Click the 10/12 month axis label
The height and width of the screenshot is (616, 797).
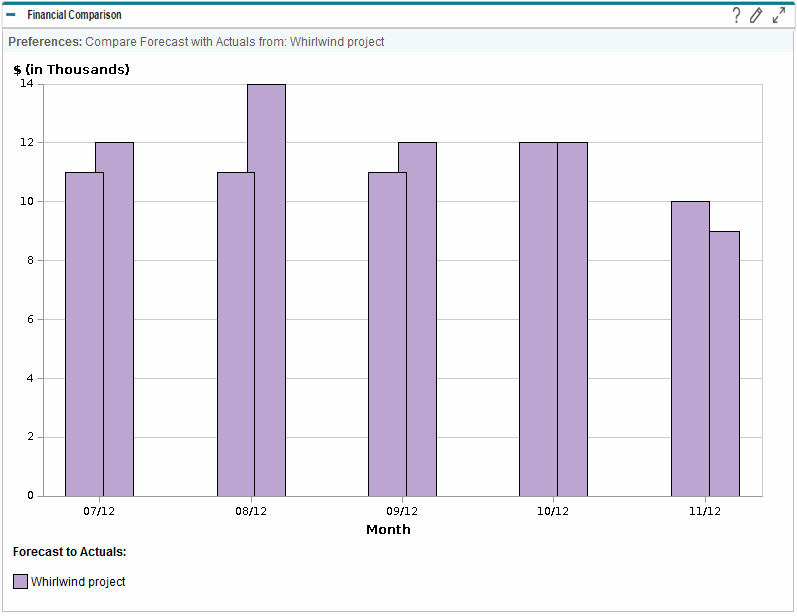pyautogui.click(x=553, y=511)
